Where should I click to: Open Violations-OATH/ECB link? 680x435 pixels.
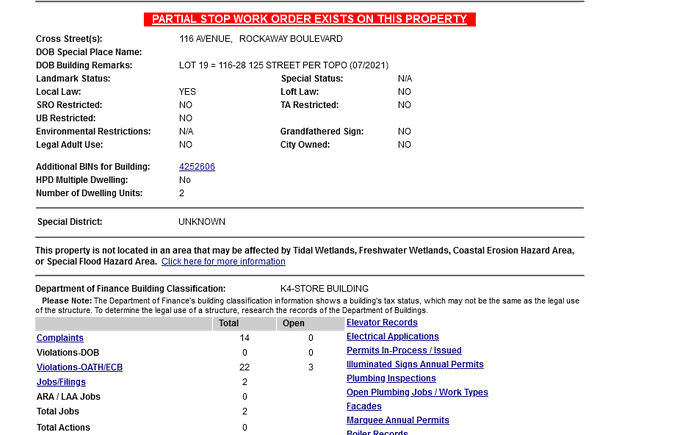(x=79, y=367)
